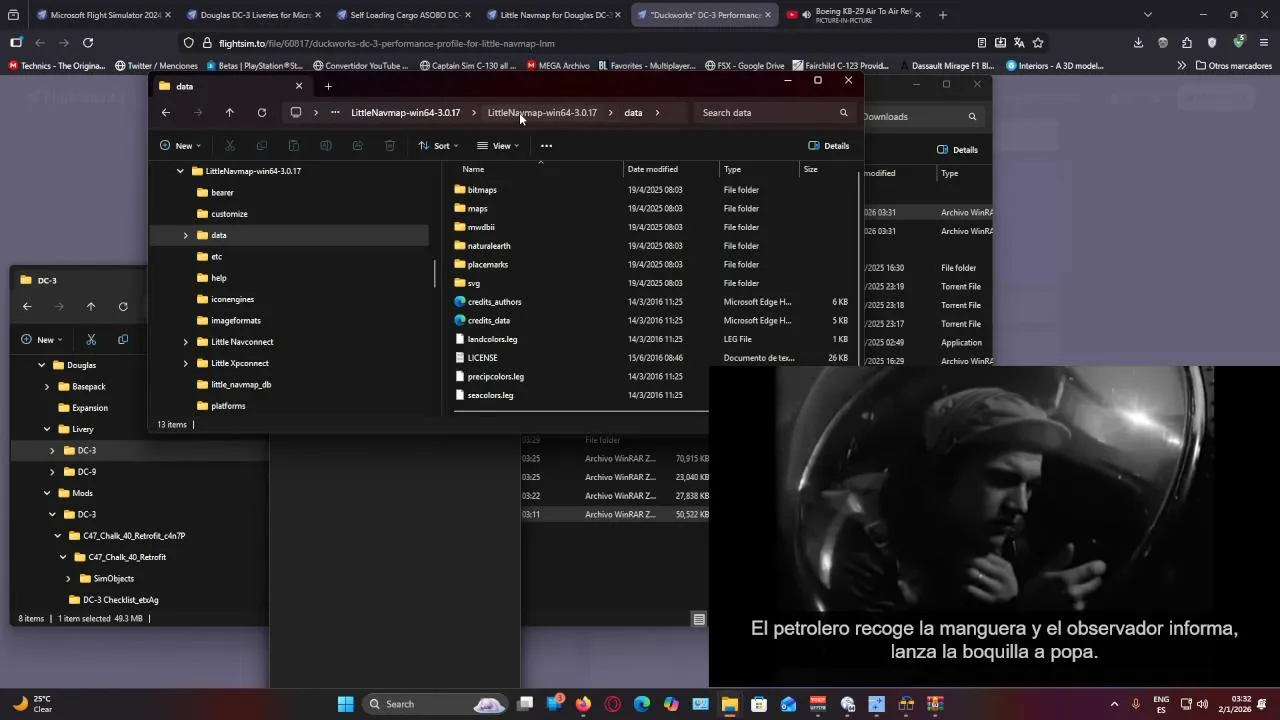This screenshot has width=1280, height=720.
Task: Open Windows Start menu
Action: click(345, 704)
